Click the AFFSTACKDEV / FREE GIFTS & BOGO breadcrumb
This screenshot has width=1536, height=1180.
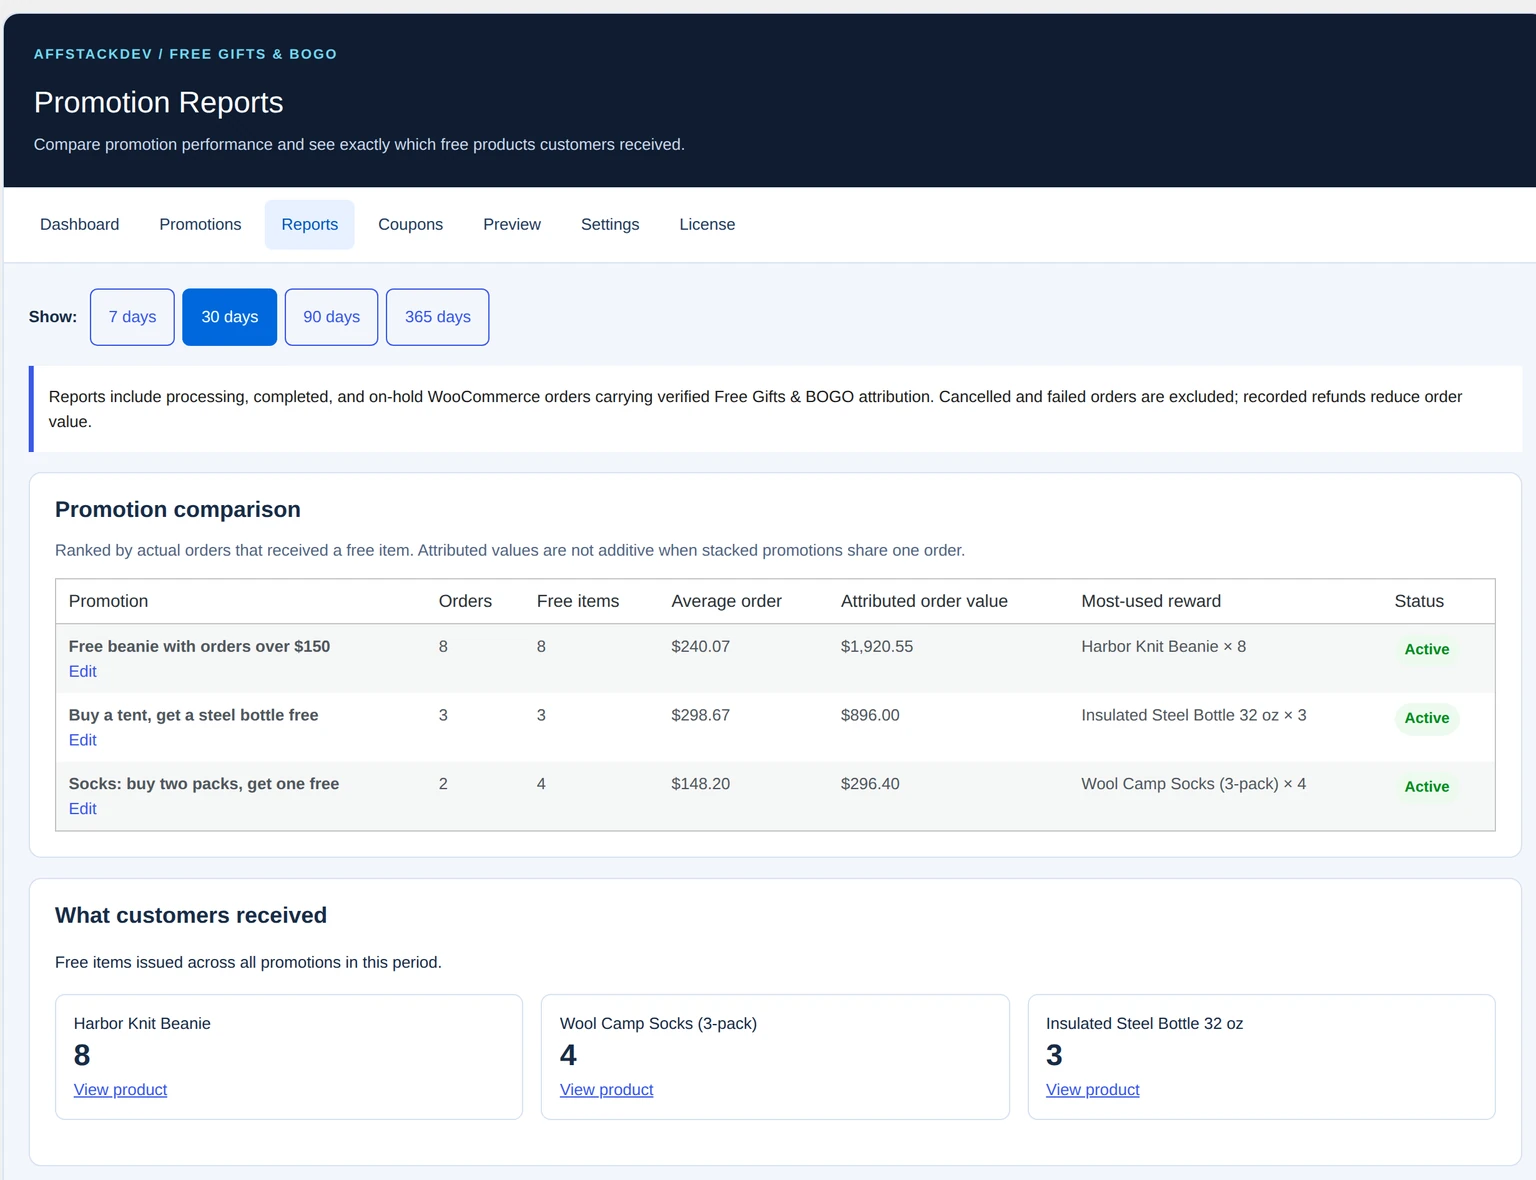click(185, 54)
